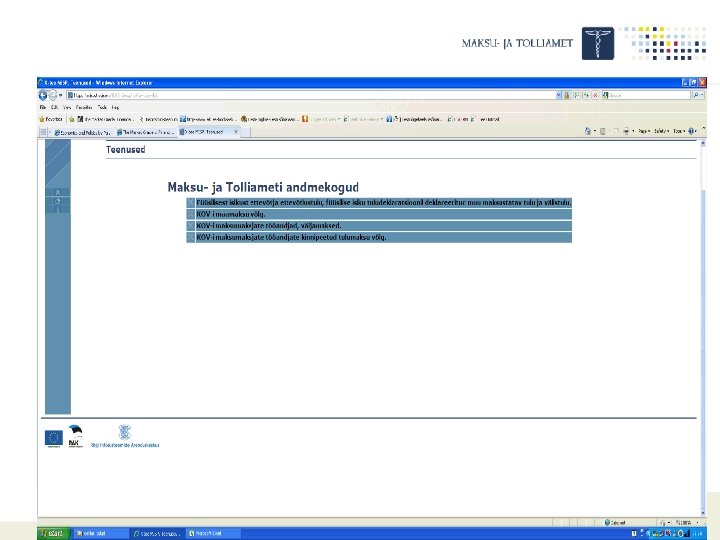Viewport: 720px width, 540px height.
Task: Click inside the browser search box
Action: click(x=649, y=95)
